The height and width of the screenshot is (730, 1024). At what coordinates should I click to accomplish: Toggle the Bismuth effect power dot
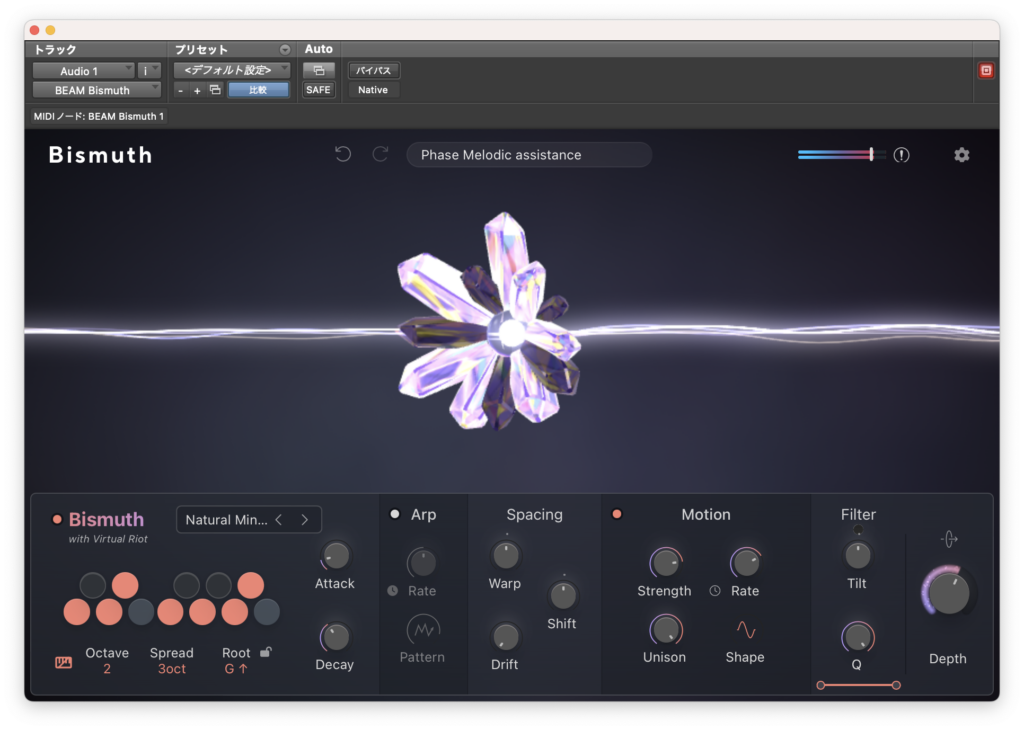pyautogui.click(x=57, y=519)
